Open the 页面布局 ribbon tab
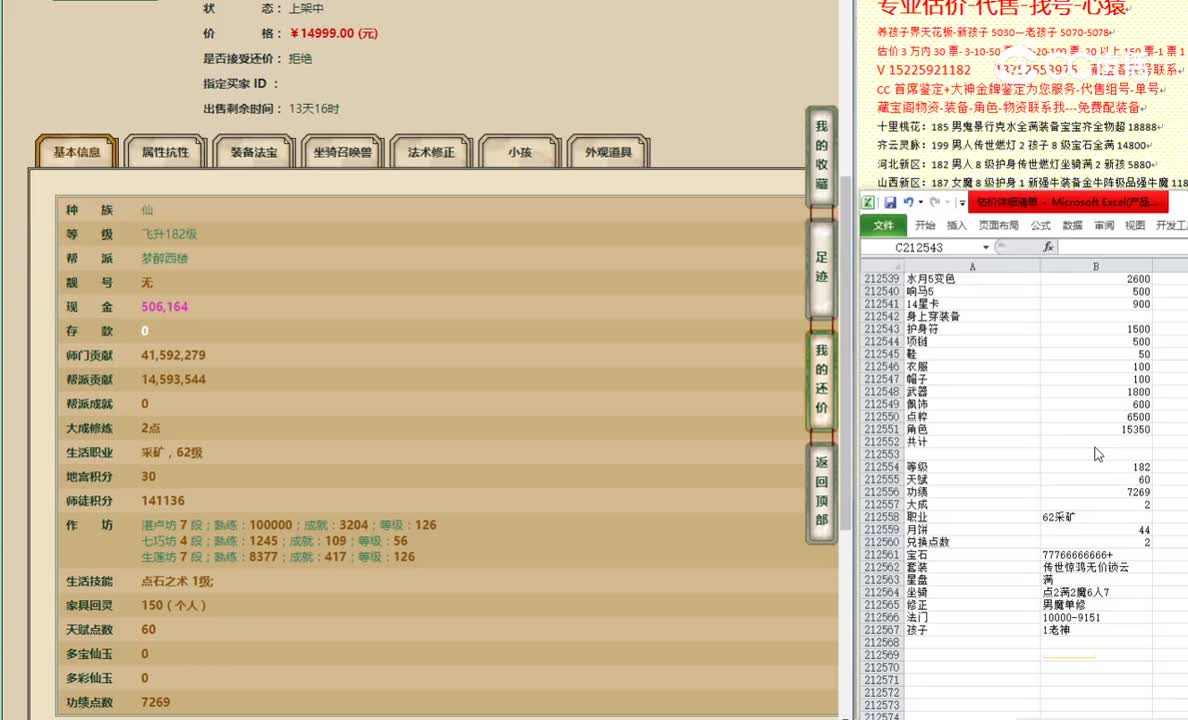1188x720 pixels. pyautogui.click(x=999, y=225)
